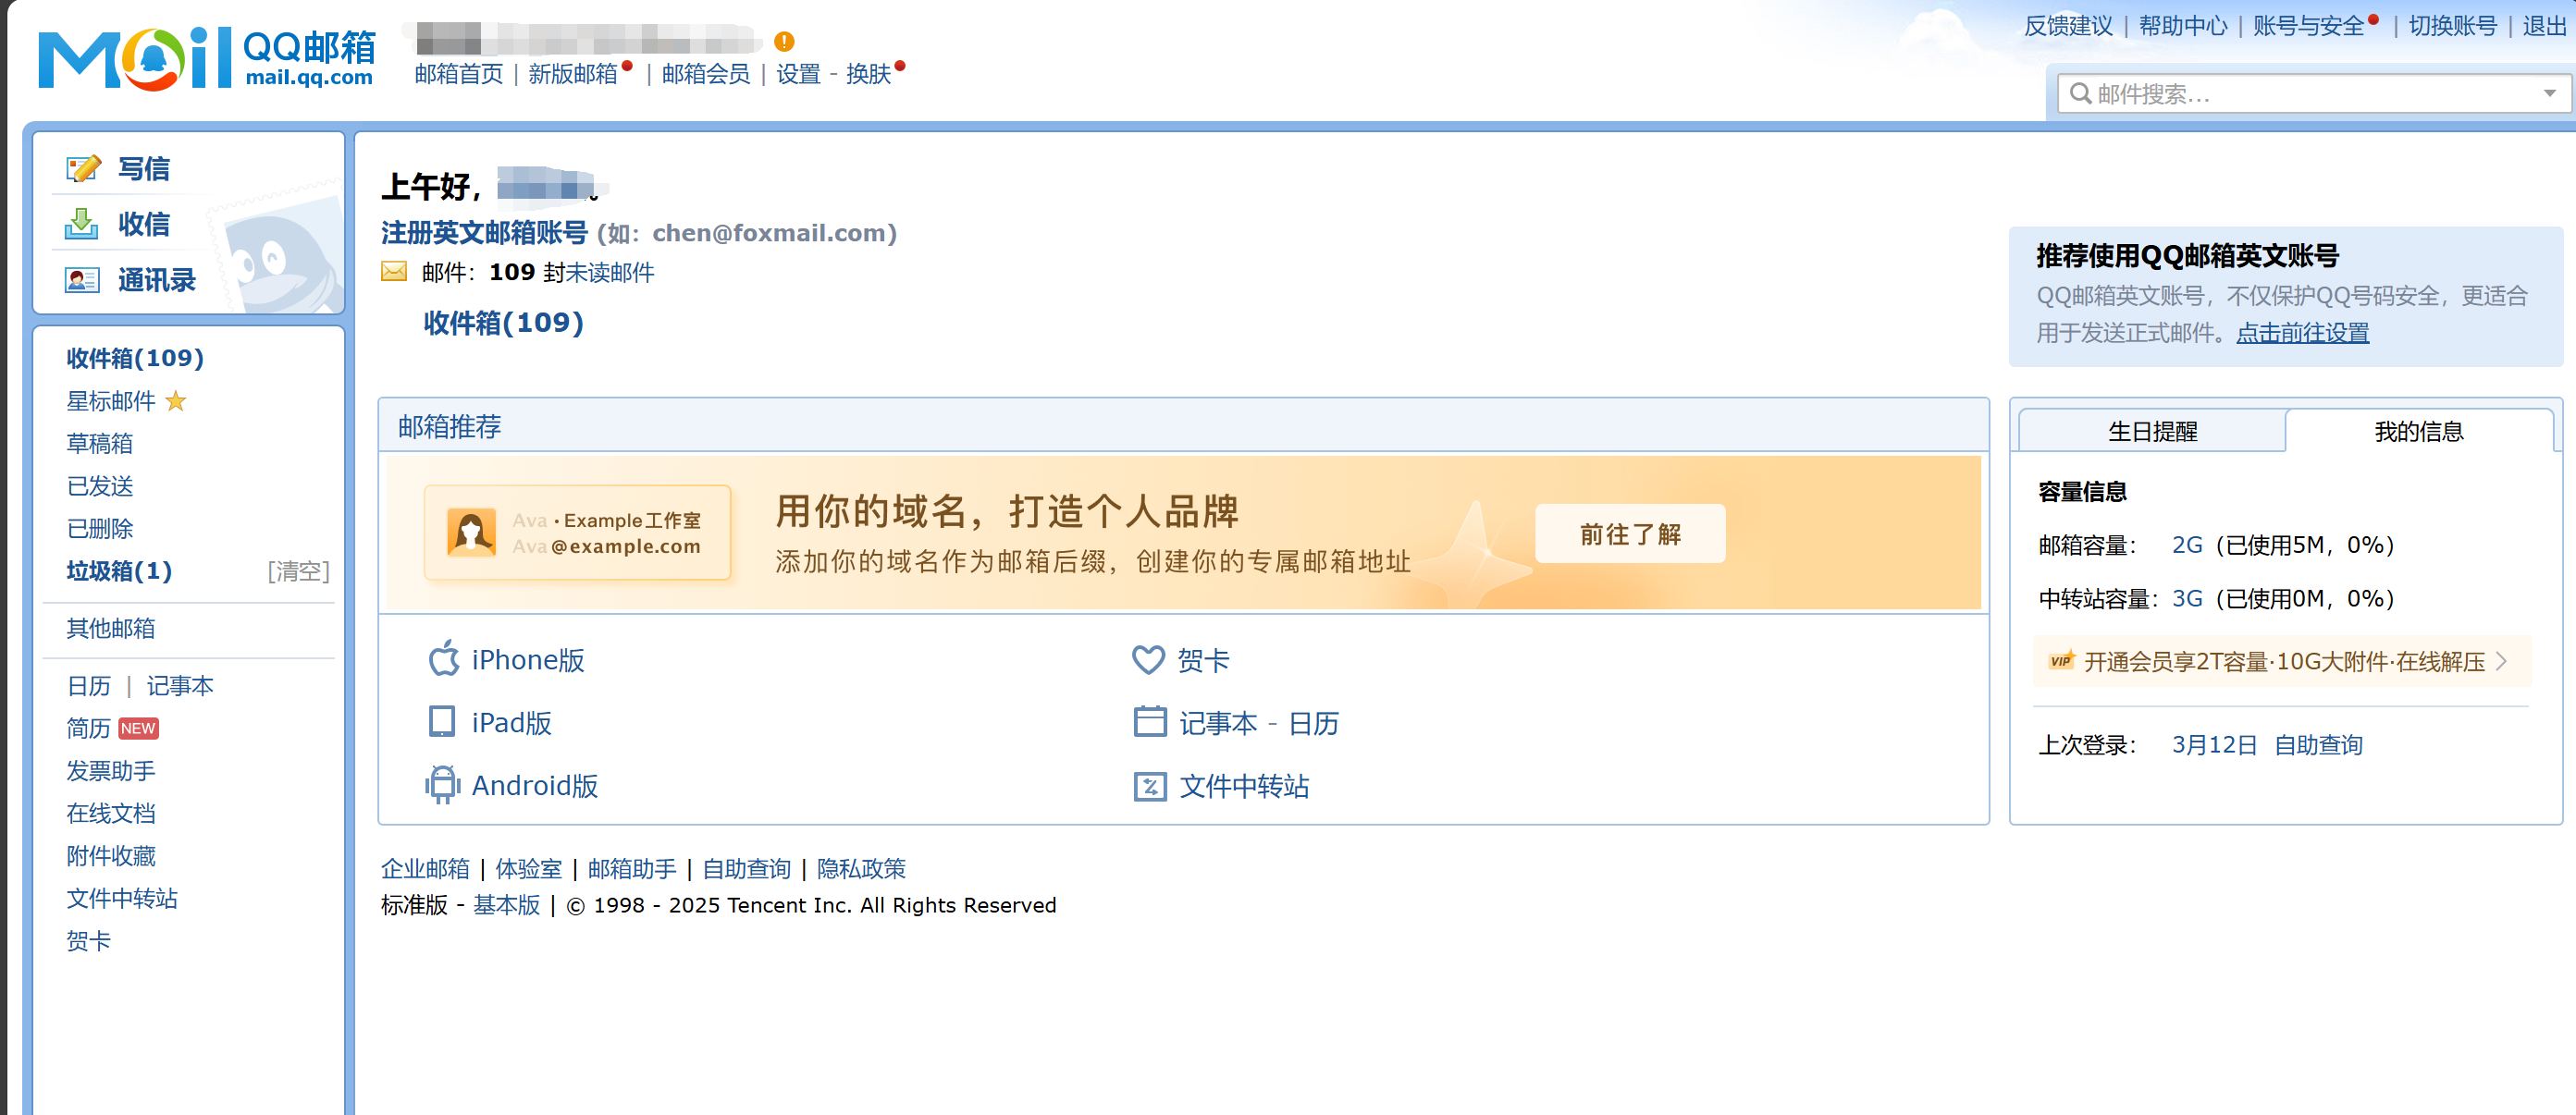The image size is (2576, 1115).
Task: Click the Android robot icon
Action: [442, 785]
